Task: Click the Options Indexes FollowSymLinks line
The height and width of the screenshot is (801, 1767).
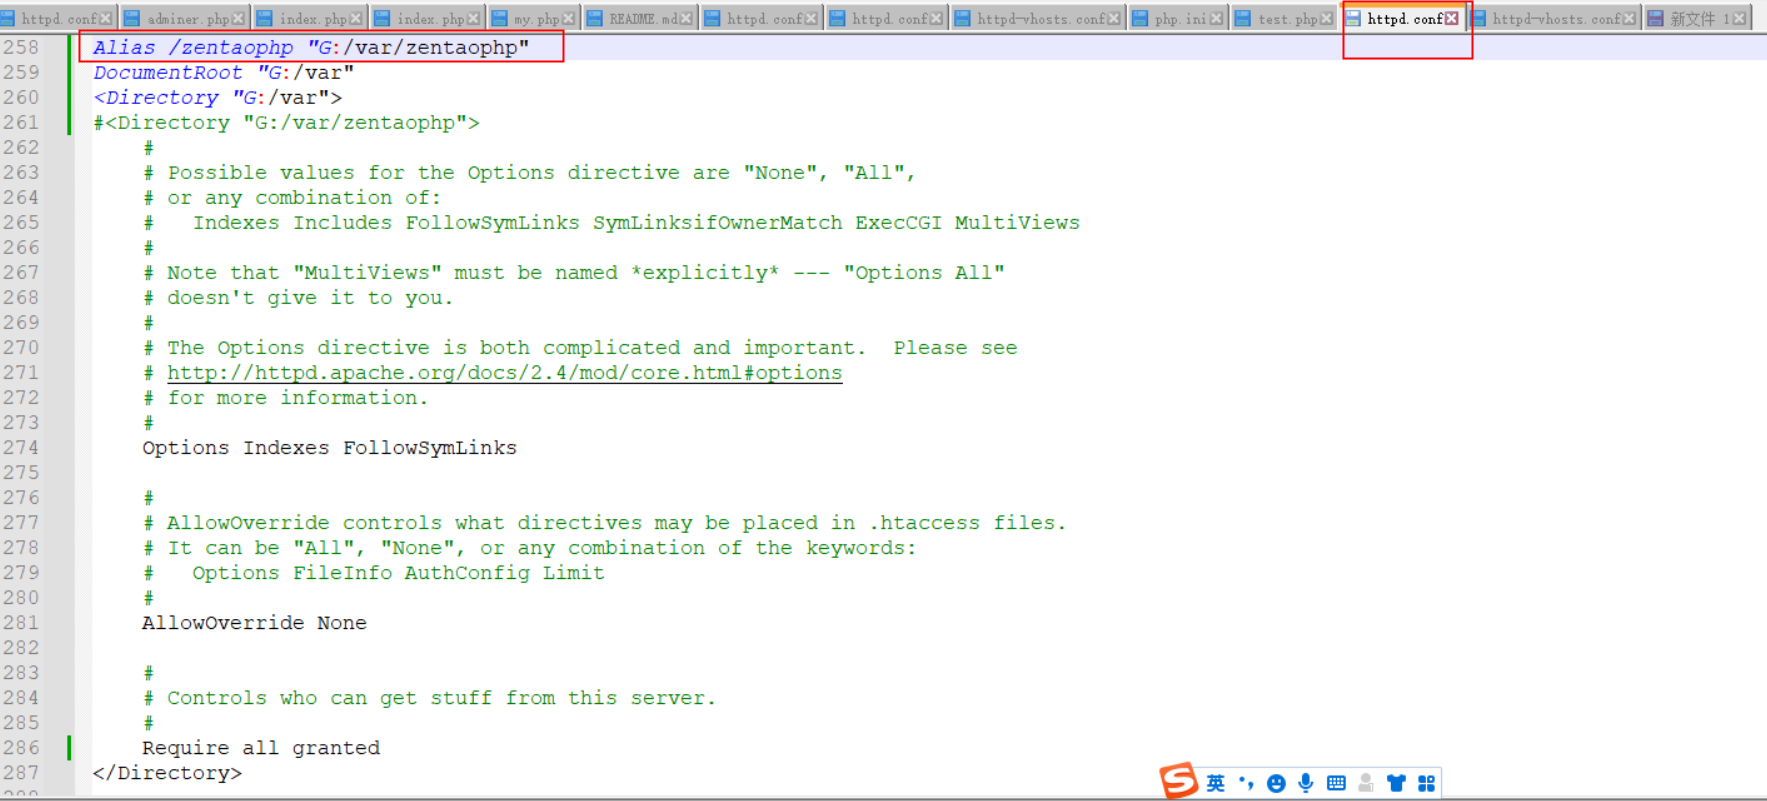Action: pos(330,448)
